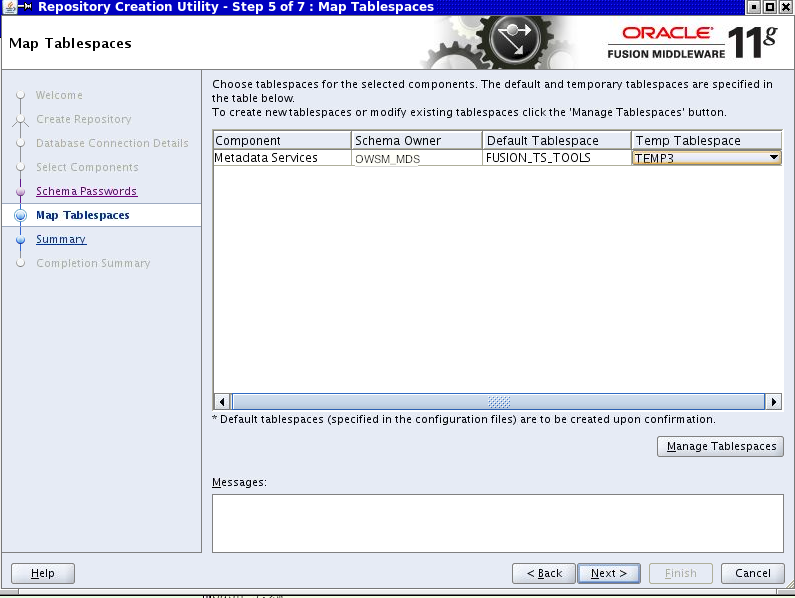The width and height of the screenshot is (795, 598).
Task: Click the right scroll arrow of table
Action: (x=773, y=402)
